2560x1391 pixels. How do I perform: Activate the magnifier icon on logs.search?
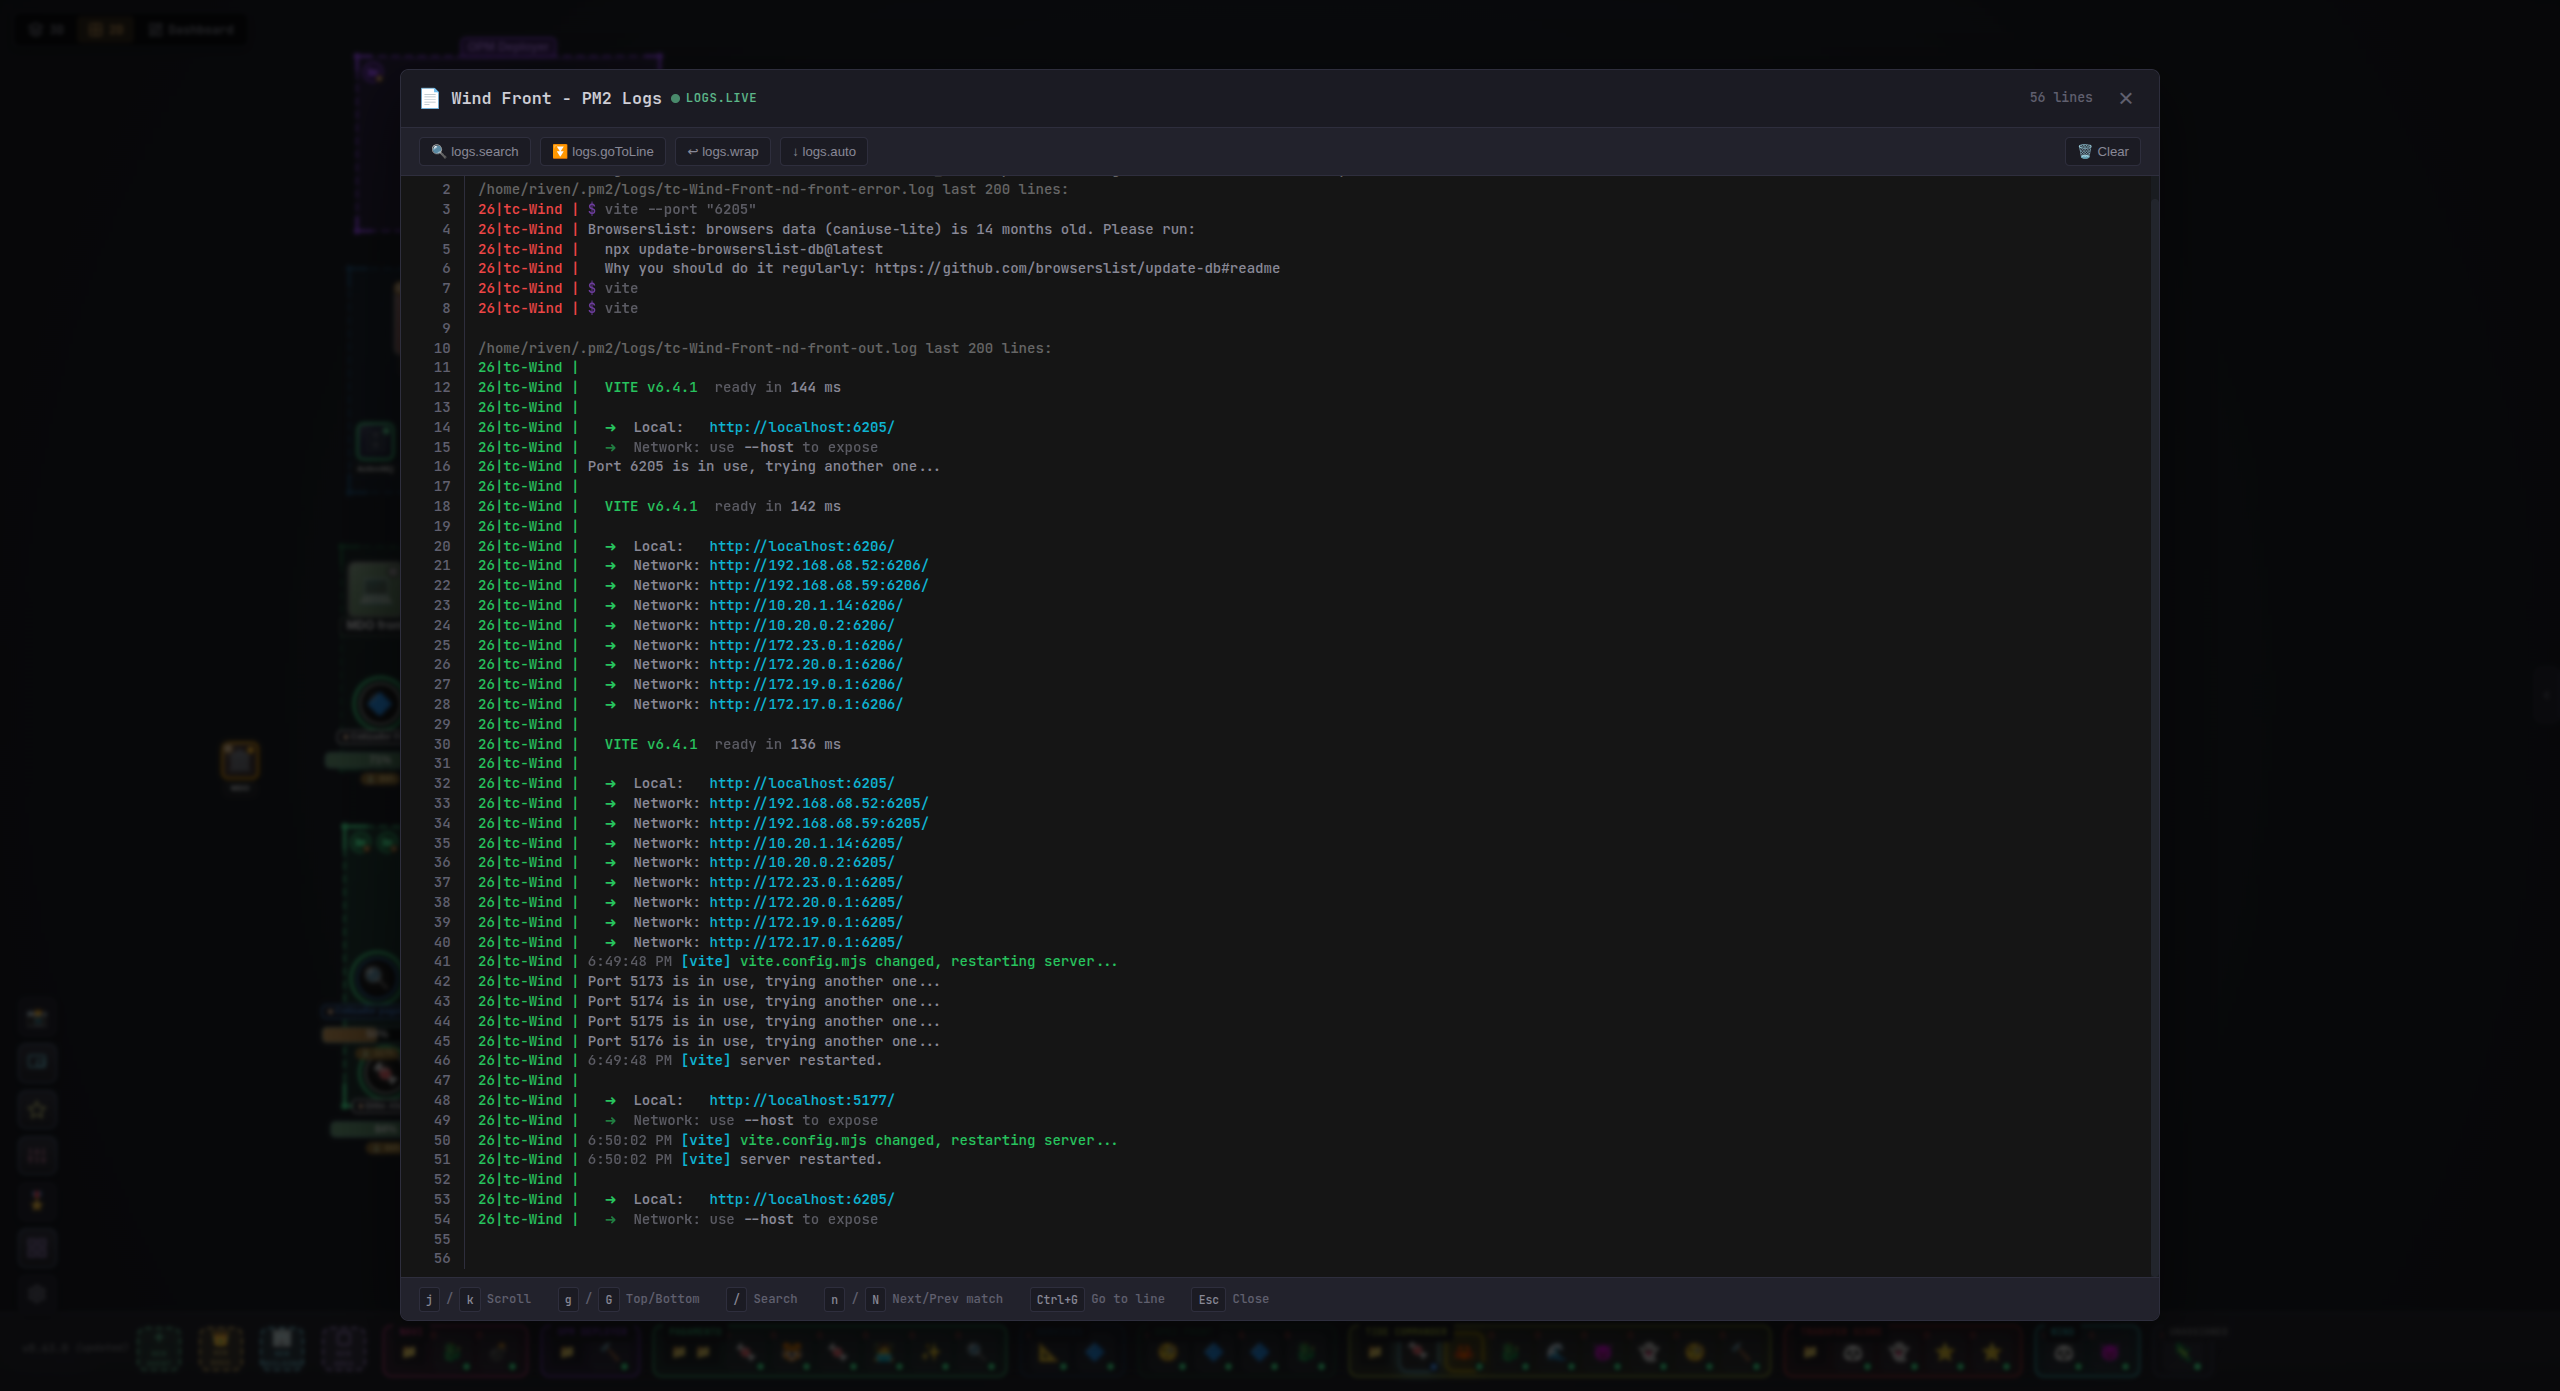[440, 152]
